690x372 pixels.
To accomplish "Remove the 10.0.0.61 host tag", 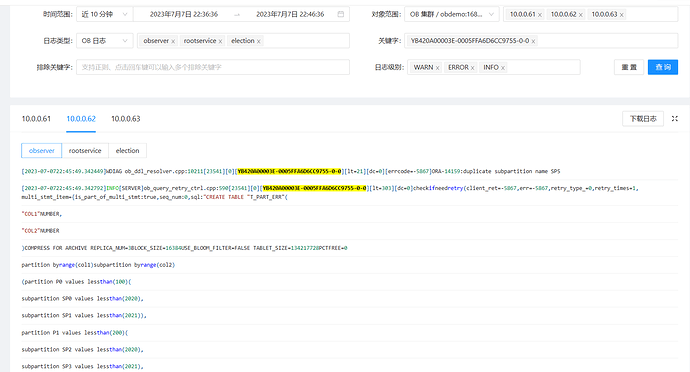I will 540,15.
